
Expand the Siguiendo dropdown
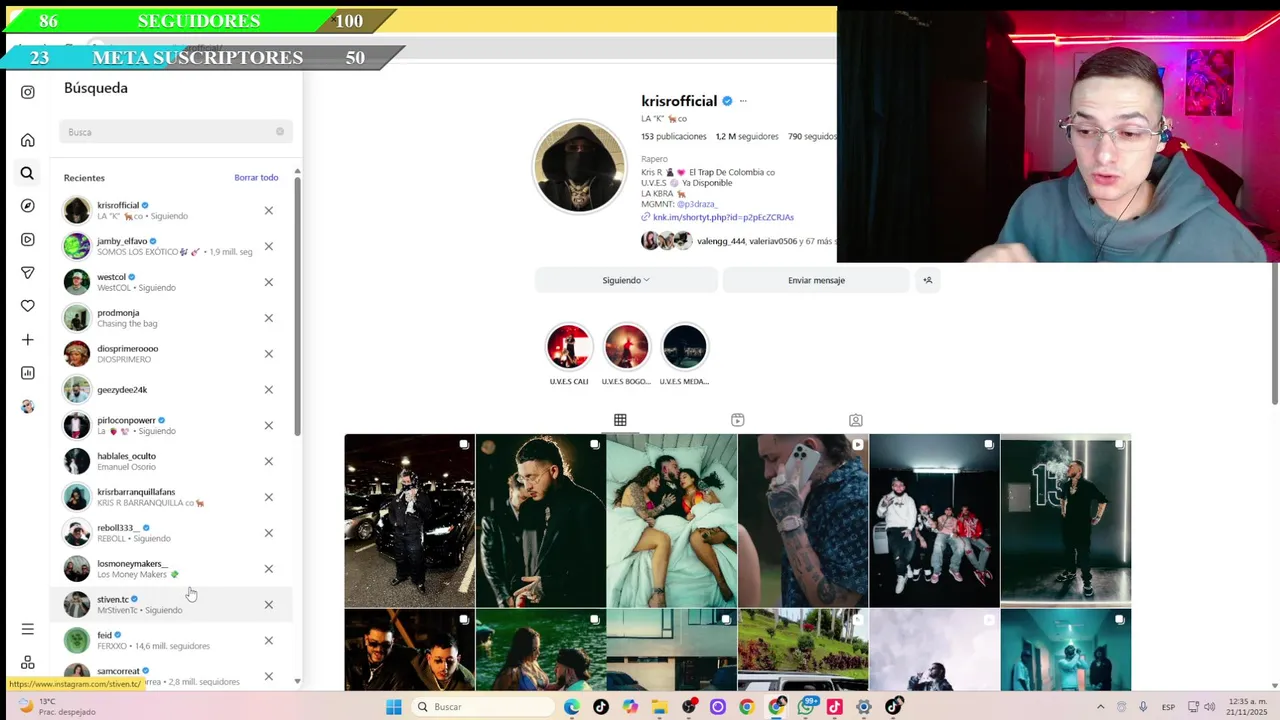(x=626, y=280)
